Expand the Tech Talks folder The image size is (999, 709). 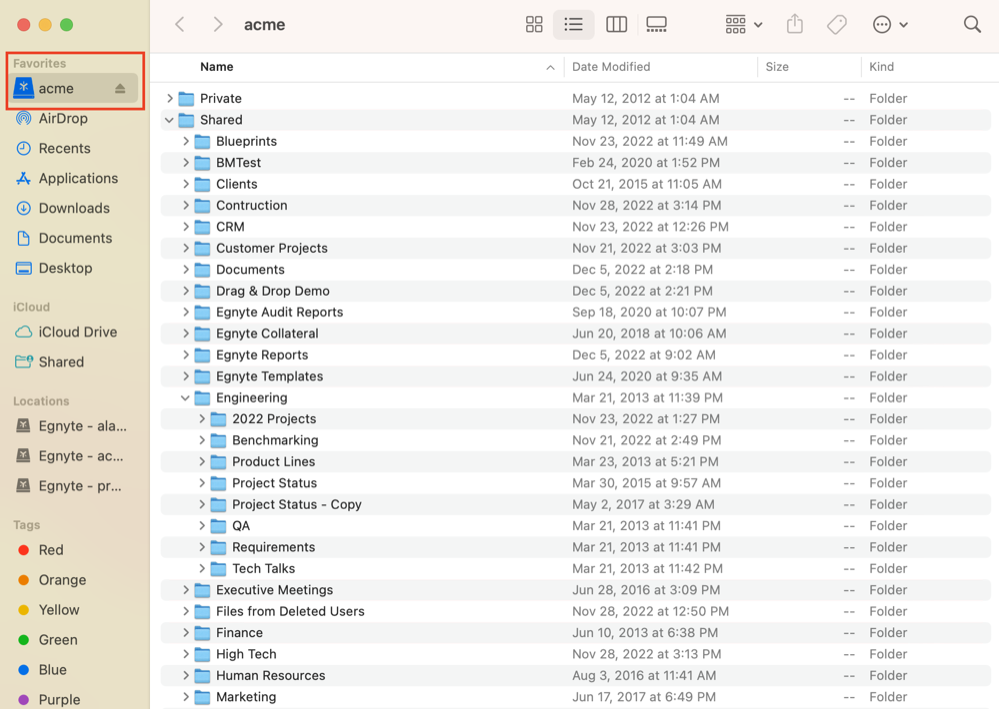click(x=201, y=569)
